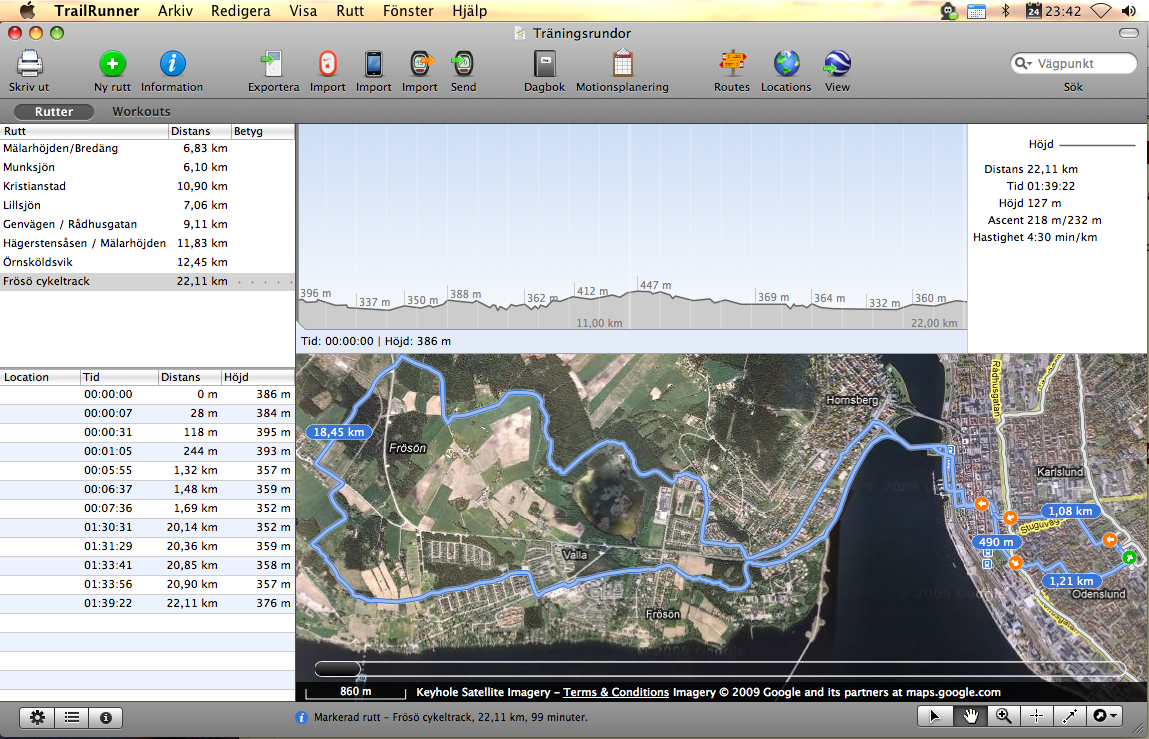Viewport: 1149px width, 739px height.
Task: Click the round info button at bottom left
Action: pos(106,718)
